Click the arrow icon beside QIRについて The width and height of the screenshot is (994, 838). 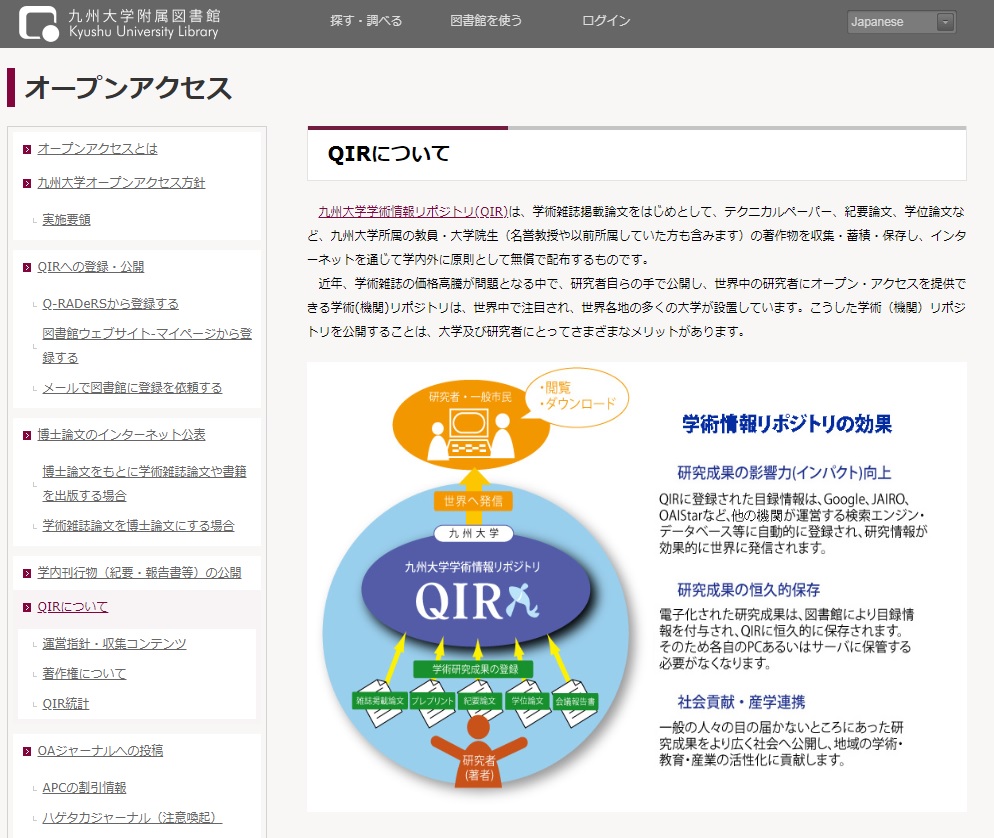27,608
